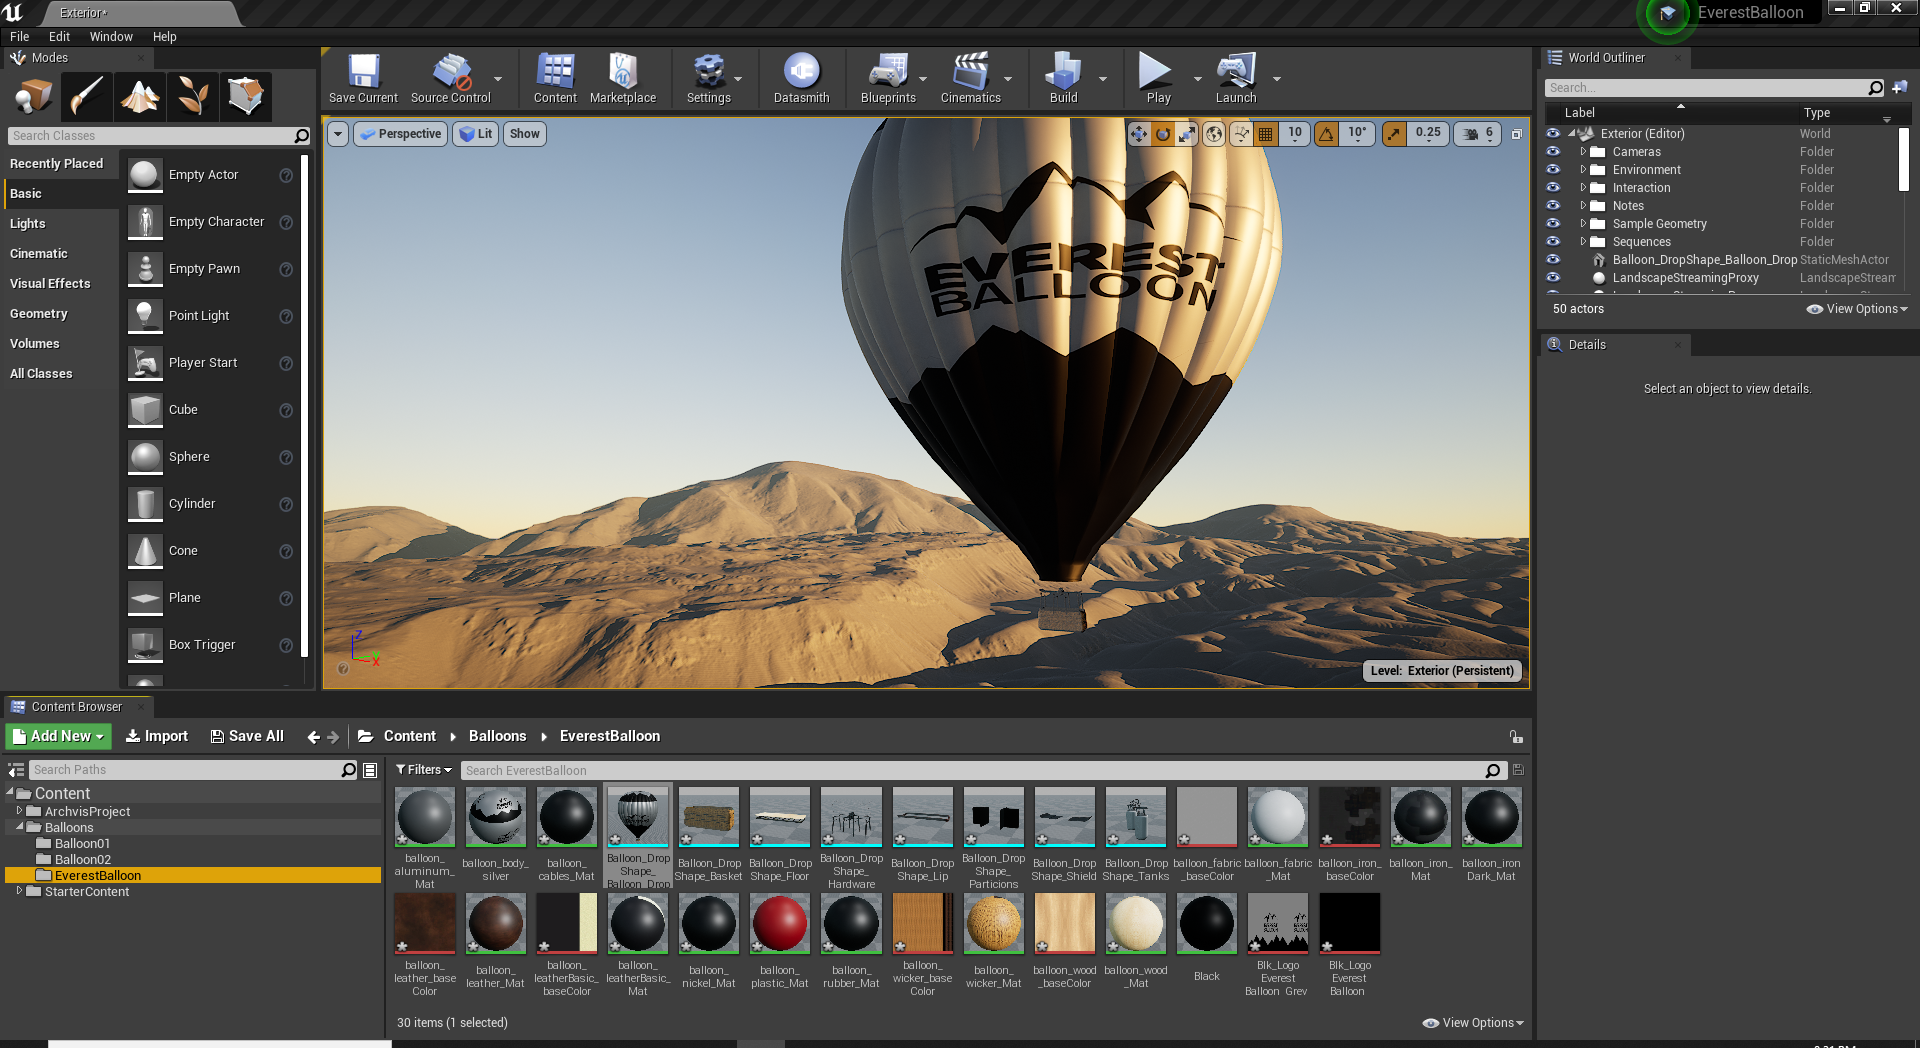
Task: Select the rotate gizmo tool in viewport
Action: 1163,134
